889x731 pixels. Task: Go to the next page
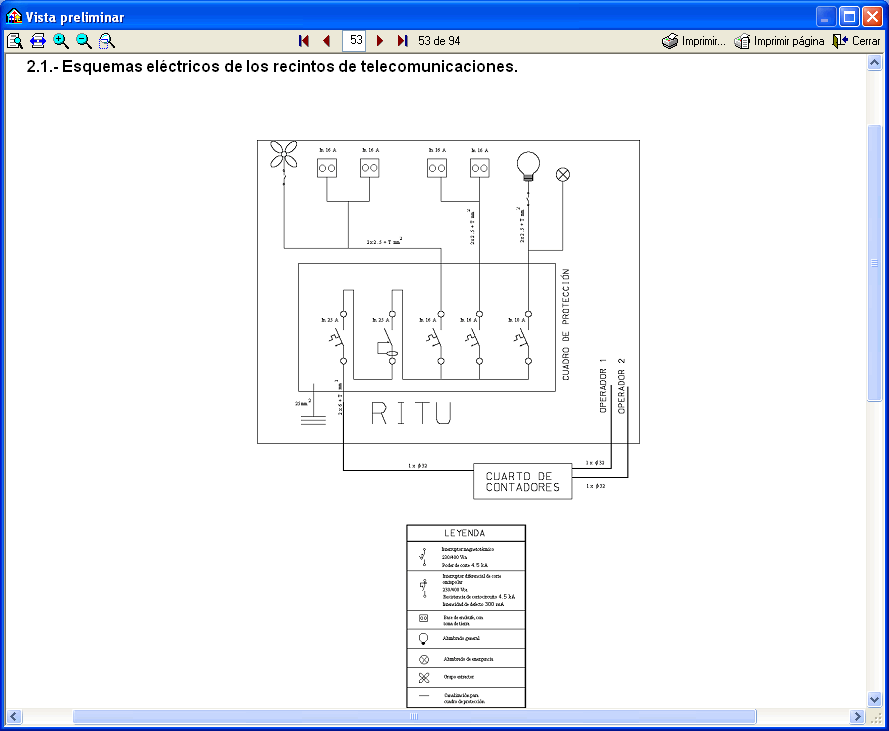380,41
